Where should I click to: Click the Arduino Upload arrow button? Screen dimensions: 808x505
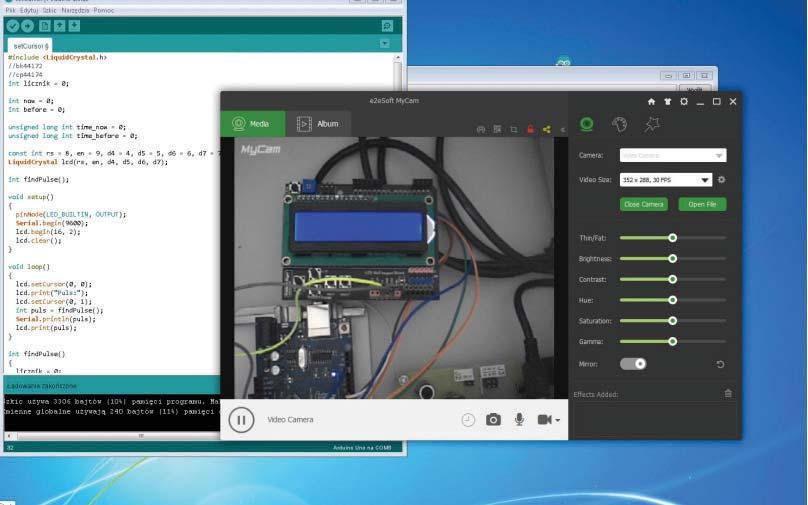click(28, 26)
